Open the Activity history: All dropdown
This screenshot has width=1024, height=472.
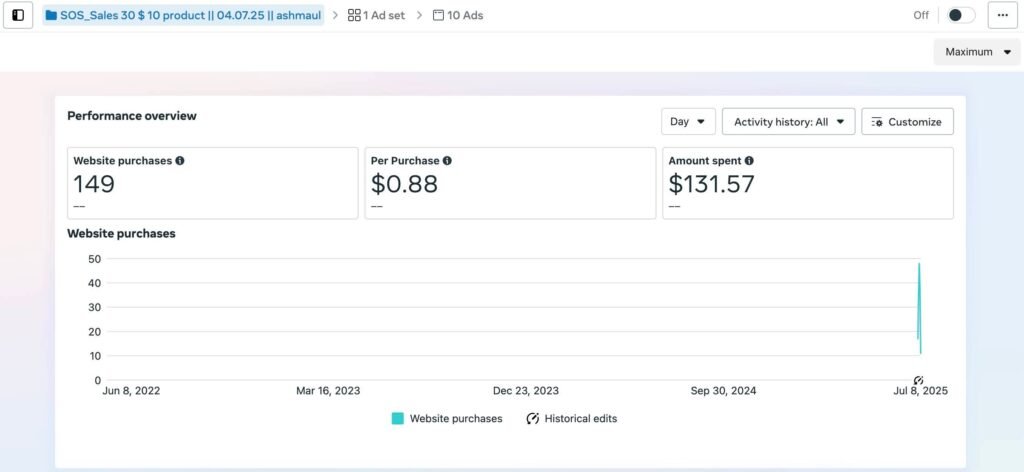coord(788,121)
